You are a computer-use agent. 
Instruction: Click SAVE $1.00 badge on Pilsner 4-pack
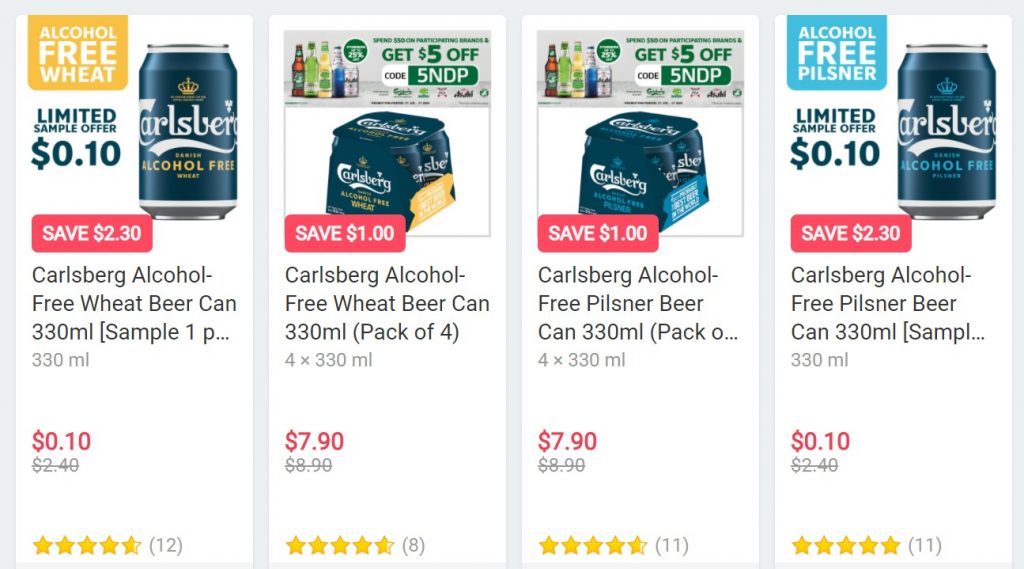(598, 234)
